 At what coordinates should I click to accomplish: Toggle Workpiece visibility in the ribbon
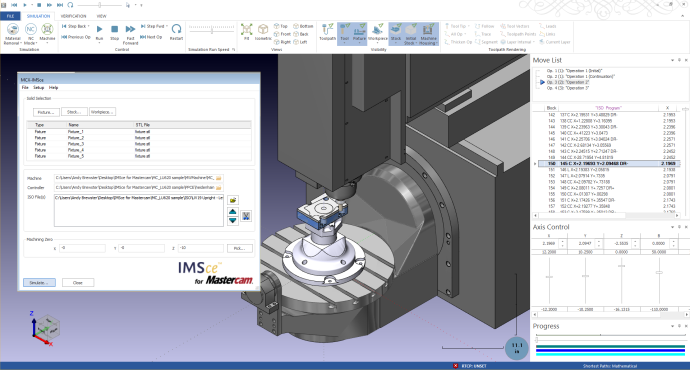click(x=378, y=32)
